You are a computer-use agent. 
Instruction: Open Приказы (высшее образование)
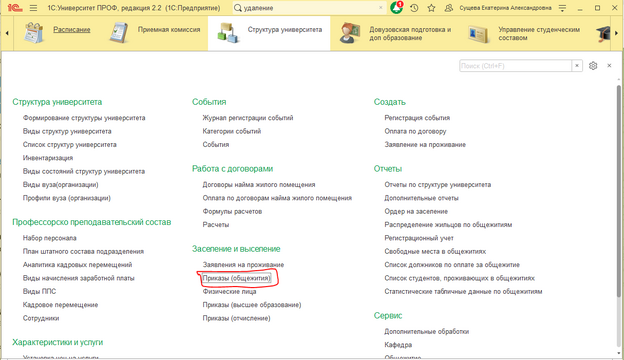click(252, 305)
